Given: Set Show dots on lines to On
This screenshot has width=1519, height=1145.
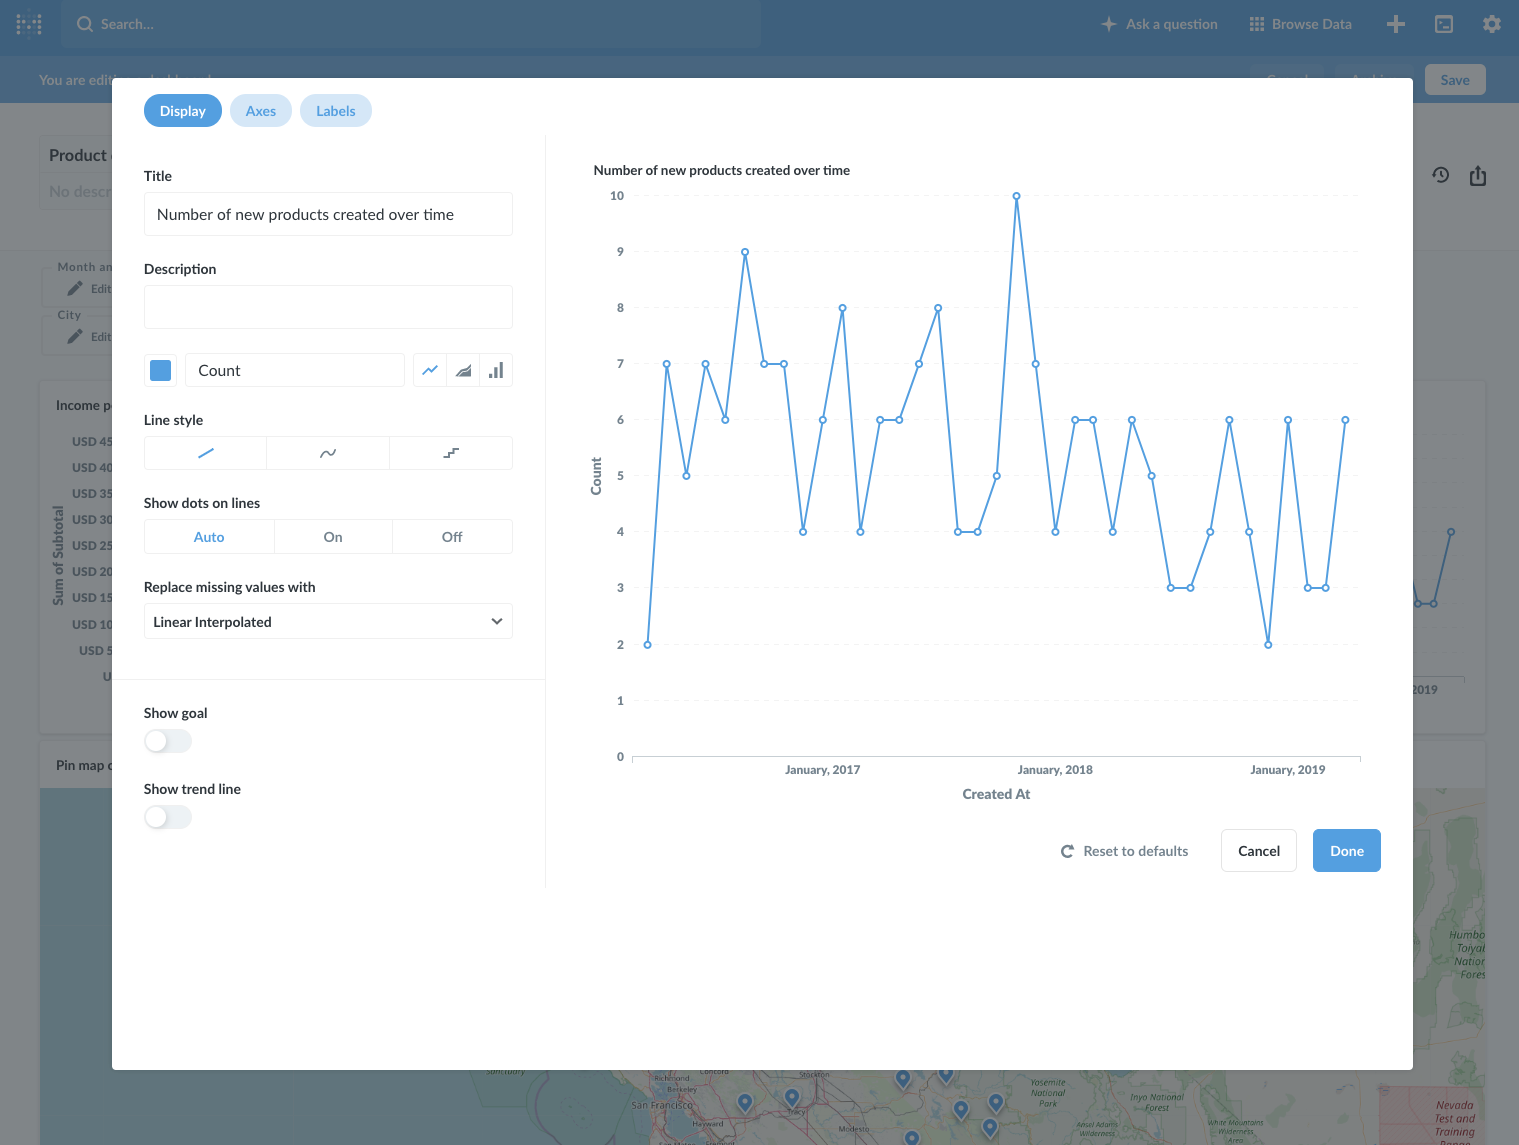Looking at the screenshot, I should 332,536.
